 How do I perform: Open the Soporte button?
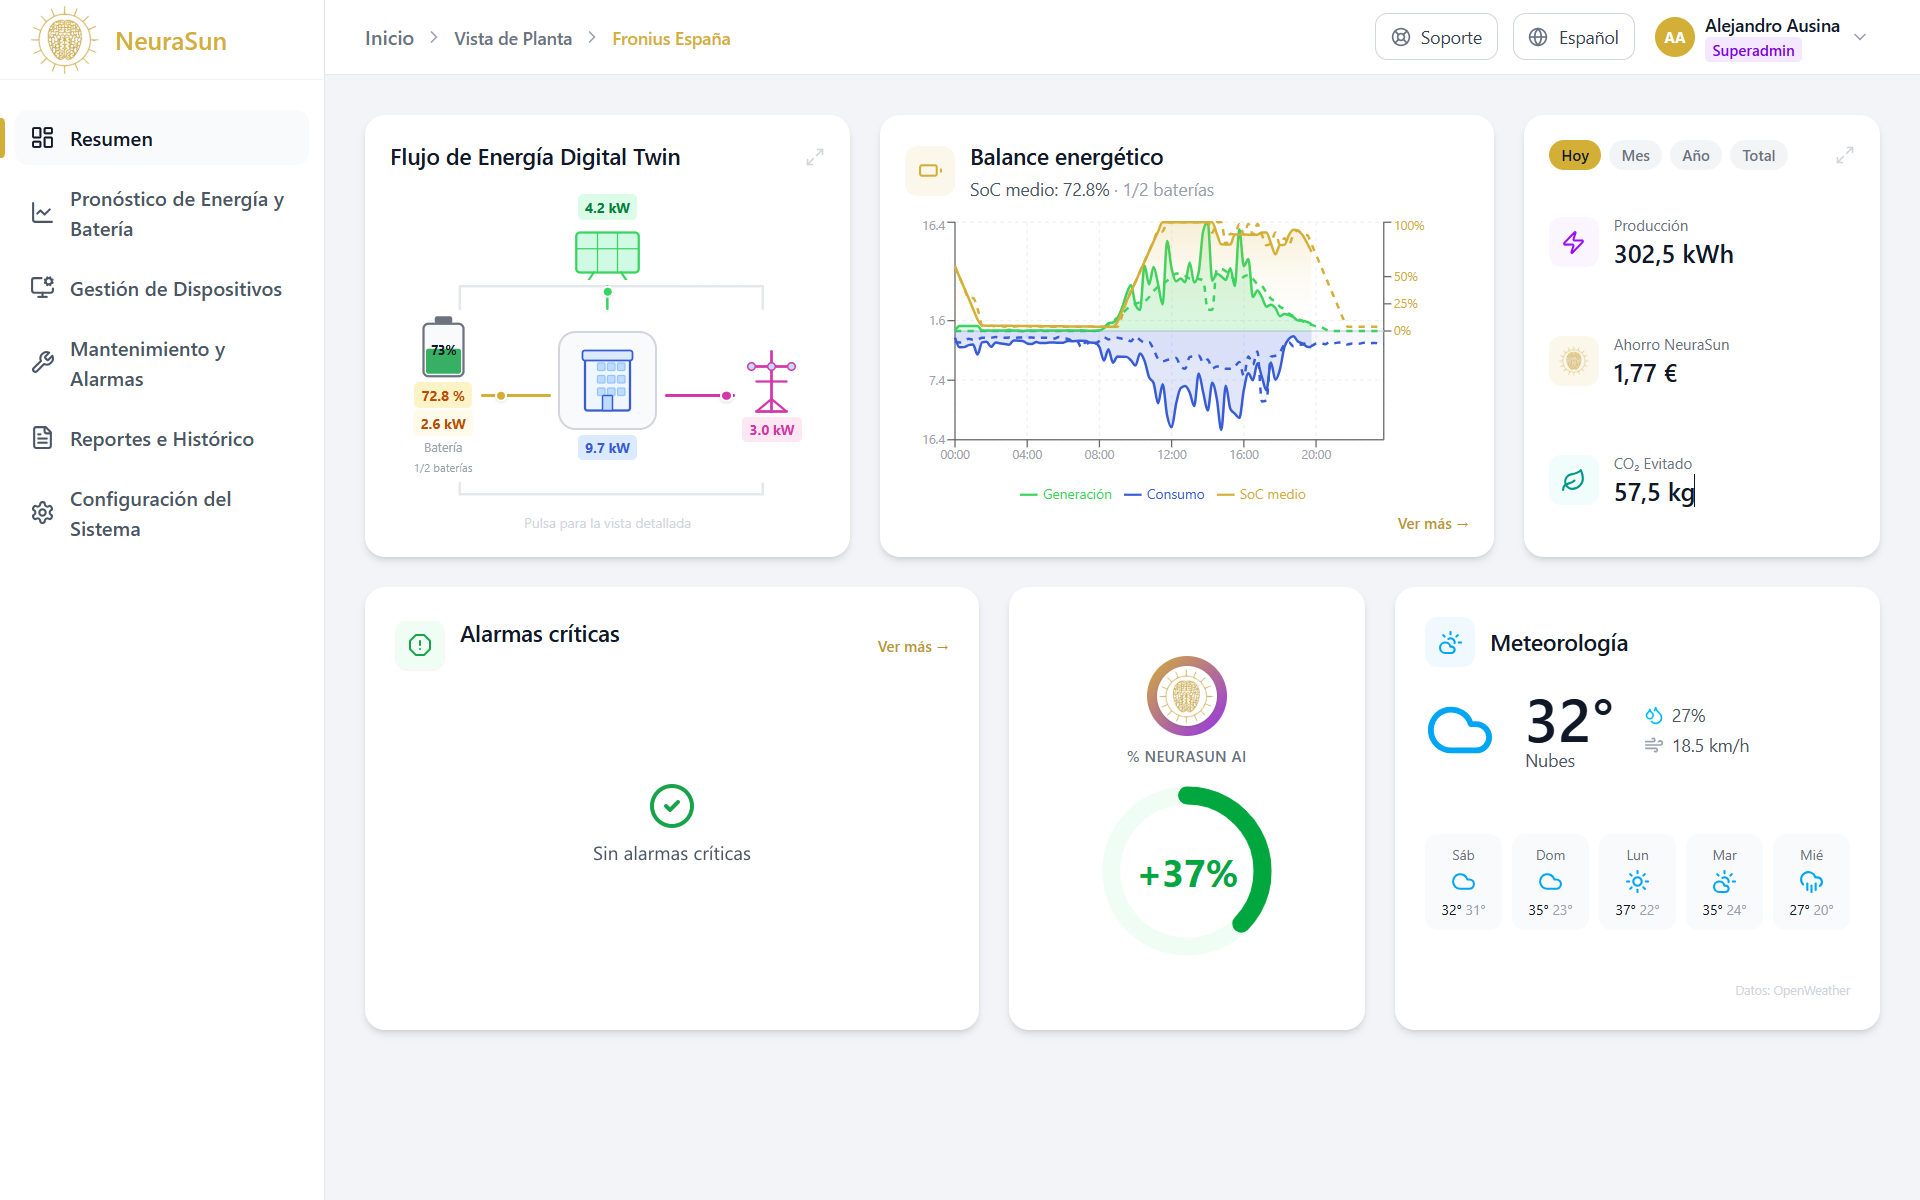[1436, 37]
